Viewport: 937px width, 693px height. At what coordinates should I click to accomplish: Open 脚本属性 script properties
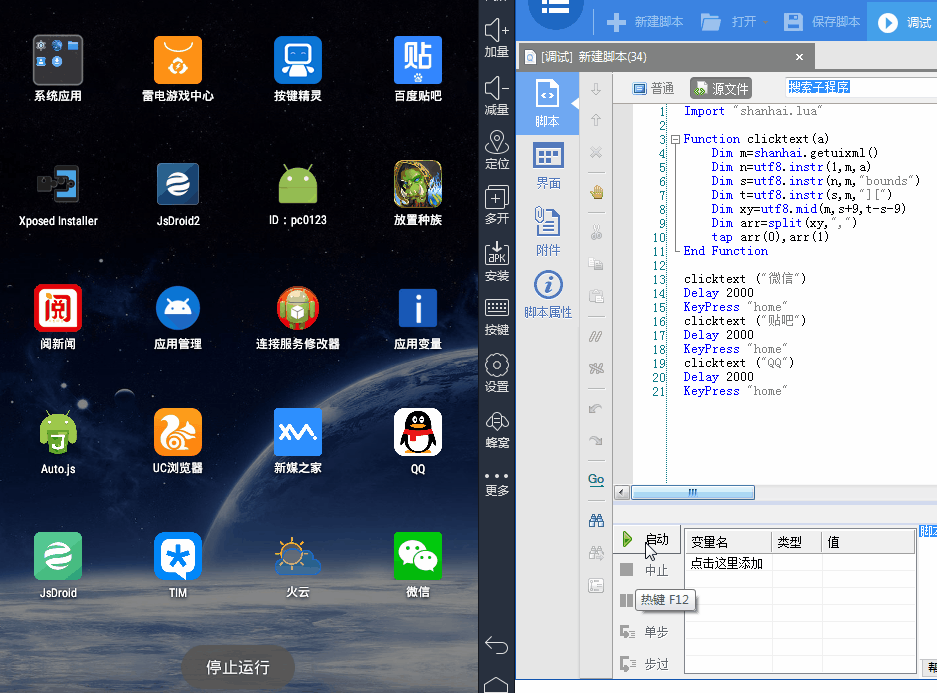click(x=548, y=295)
